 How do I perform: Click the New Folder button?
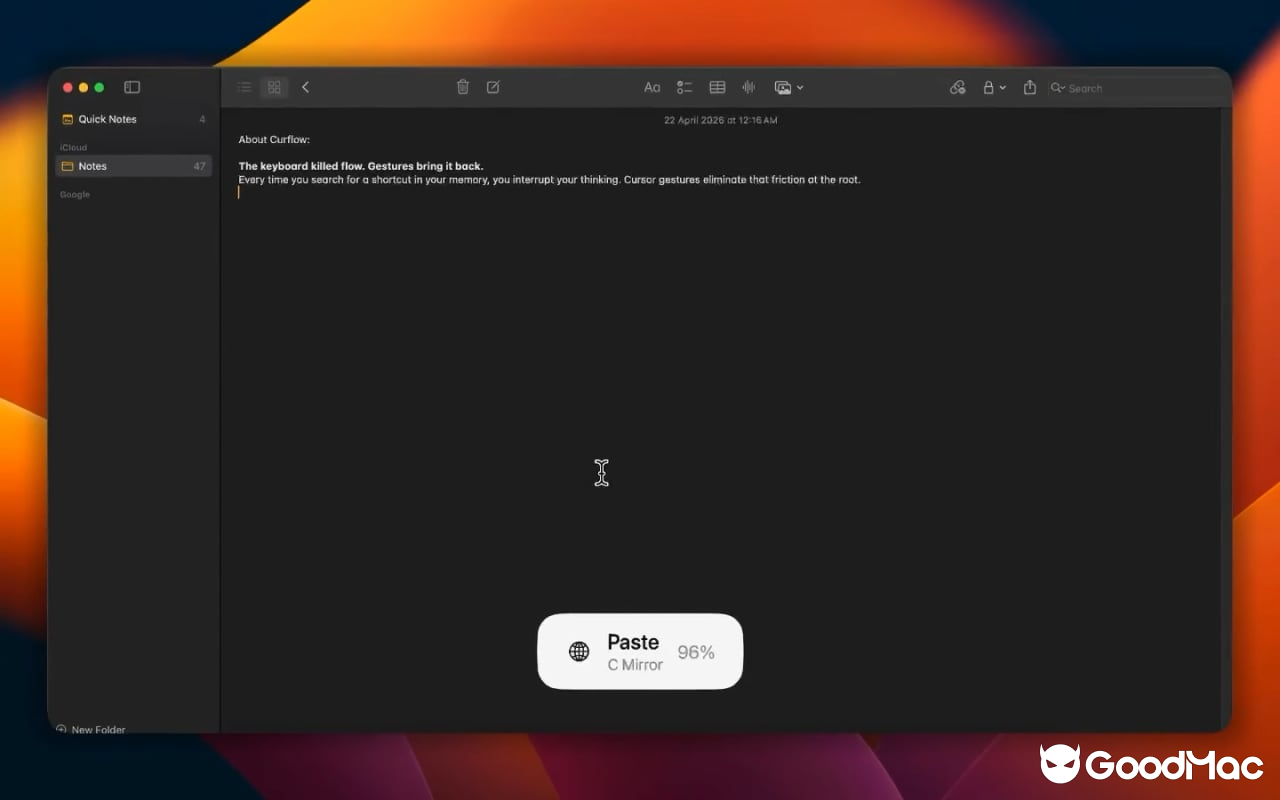pos(90,730)
